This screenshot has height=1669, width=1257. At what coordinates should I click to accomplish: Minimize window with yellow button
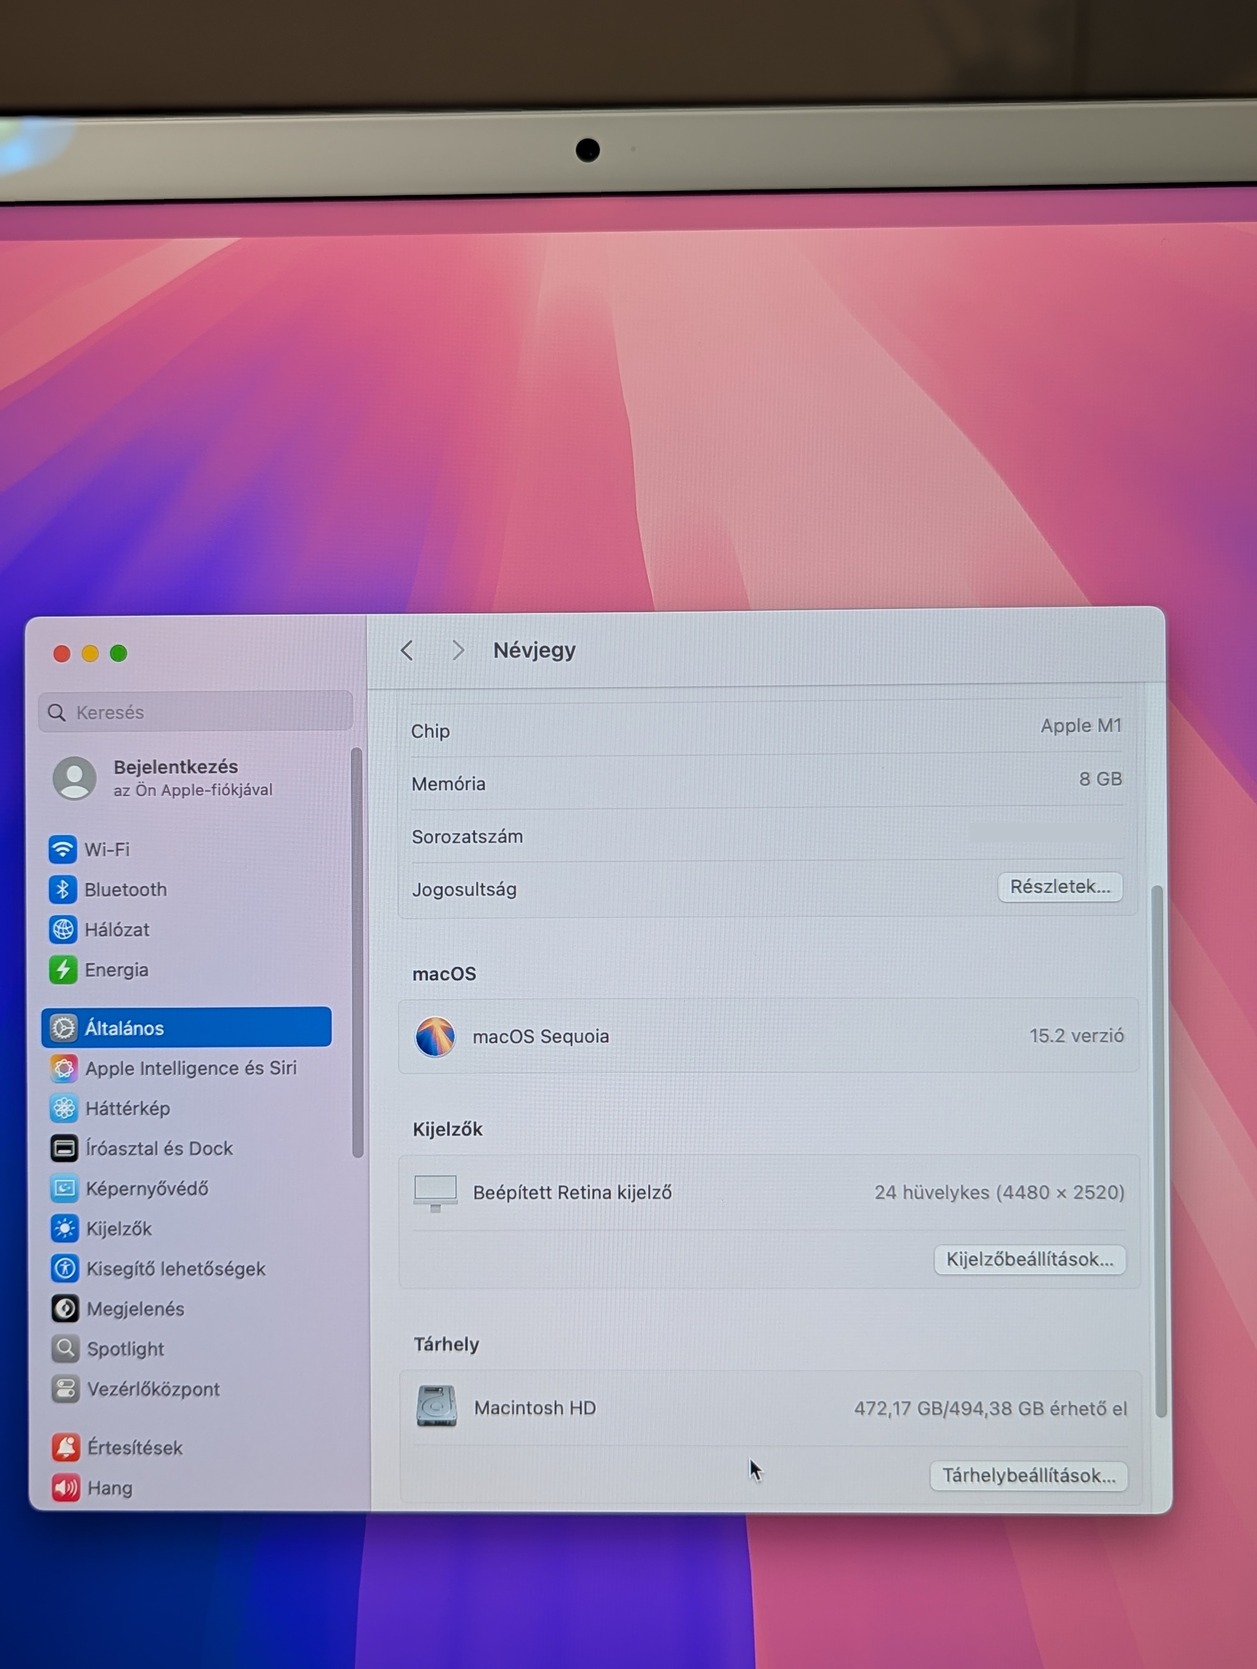pyautogui.click(x=90, y=653)
